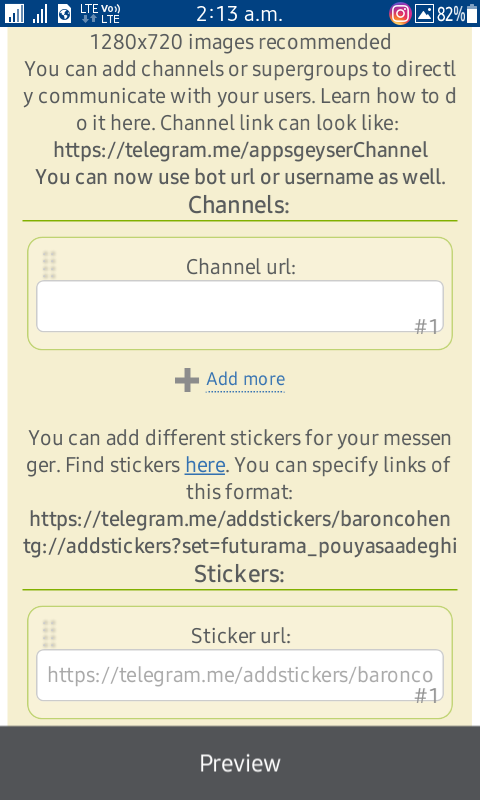The image size is (480, 800).
Task: Tap the first SIM signal strength icon
Action: pos(14,14)
